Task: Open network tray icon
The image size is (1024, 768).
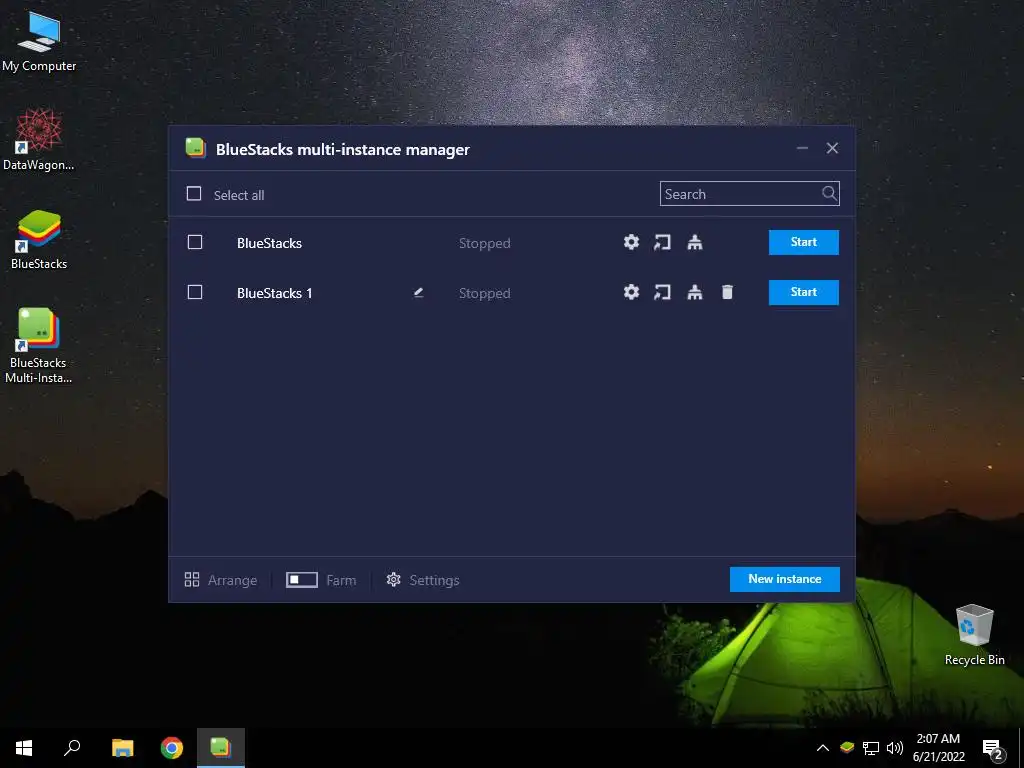Action: point(871,748)
